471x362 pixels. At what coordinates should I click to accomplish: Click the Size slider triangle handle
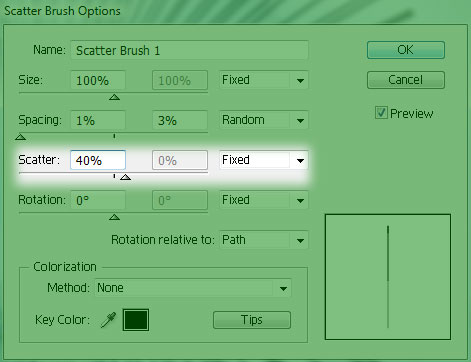pyautogui.click(x=114, y=97)
